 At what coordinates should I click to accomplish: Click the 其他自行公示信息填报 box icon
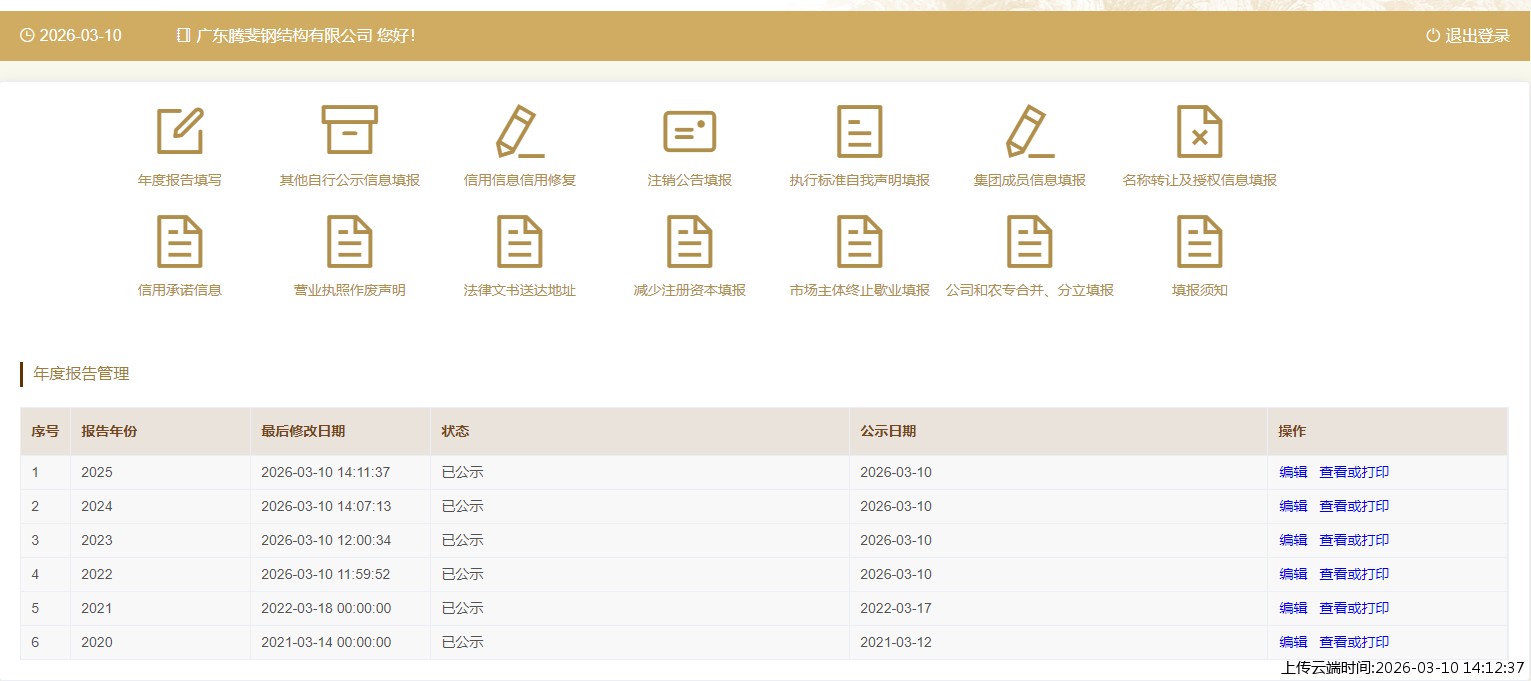pos(350,131)
